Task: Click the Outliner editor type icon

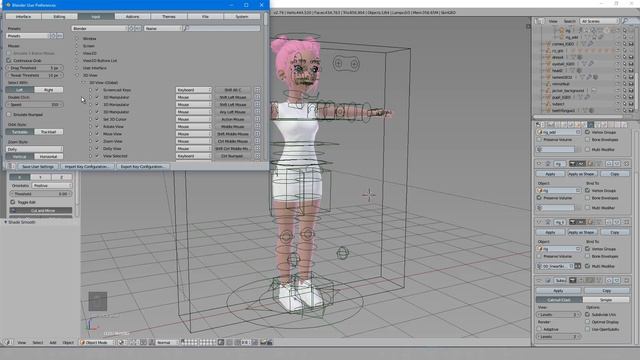Action: (540, 21)
